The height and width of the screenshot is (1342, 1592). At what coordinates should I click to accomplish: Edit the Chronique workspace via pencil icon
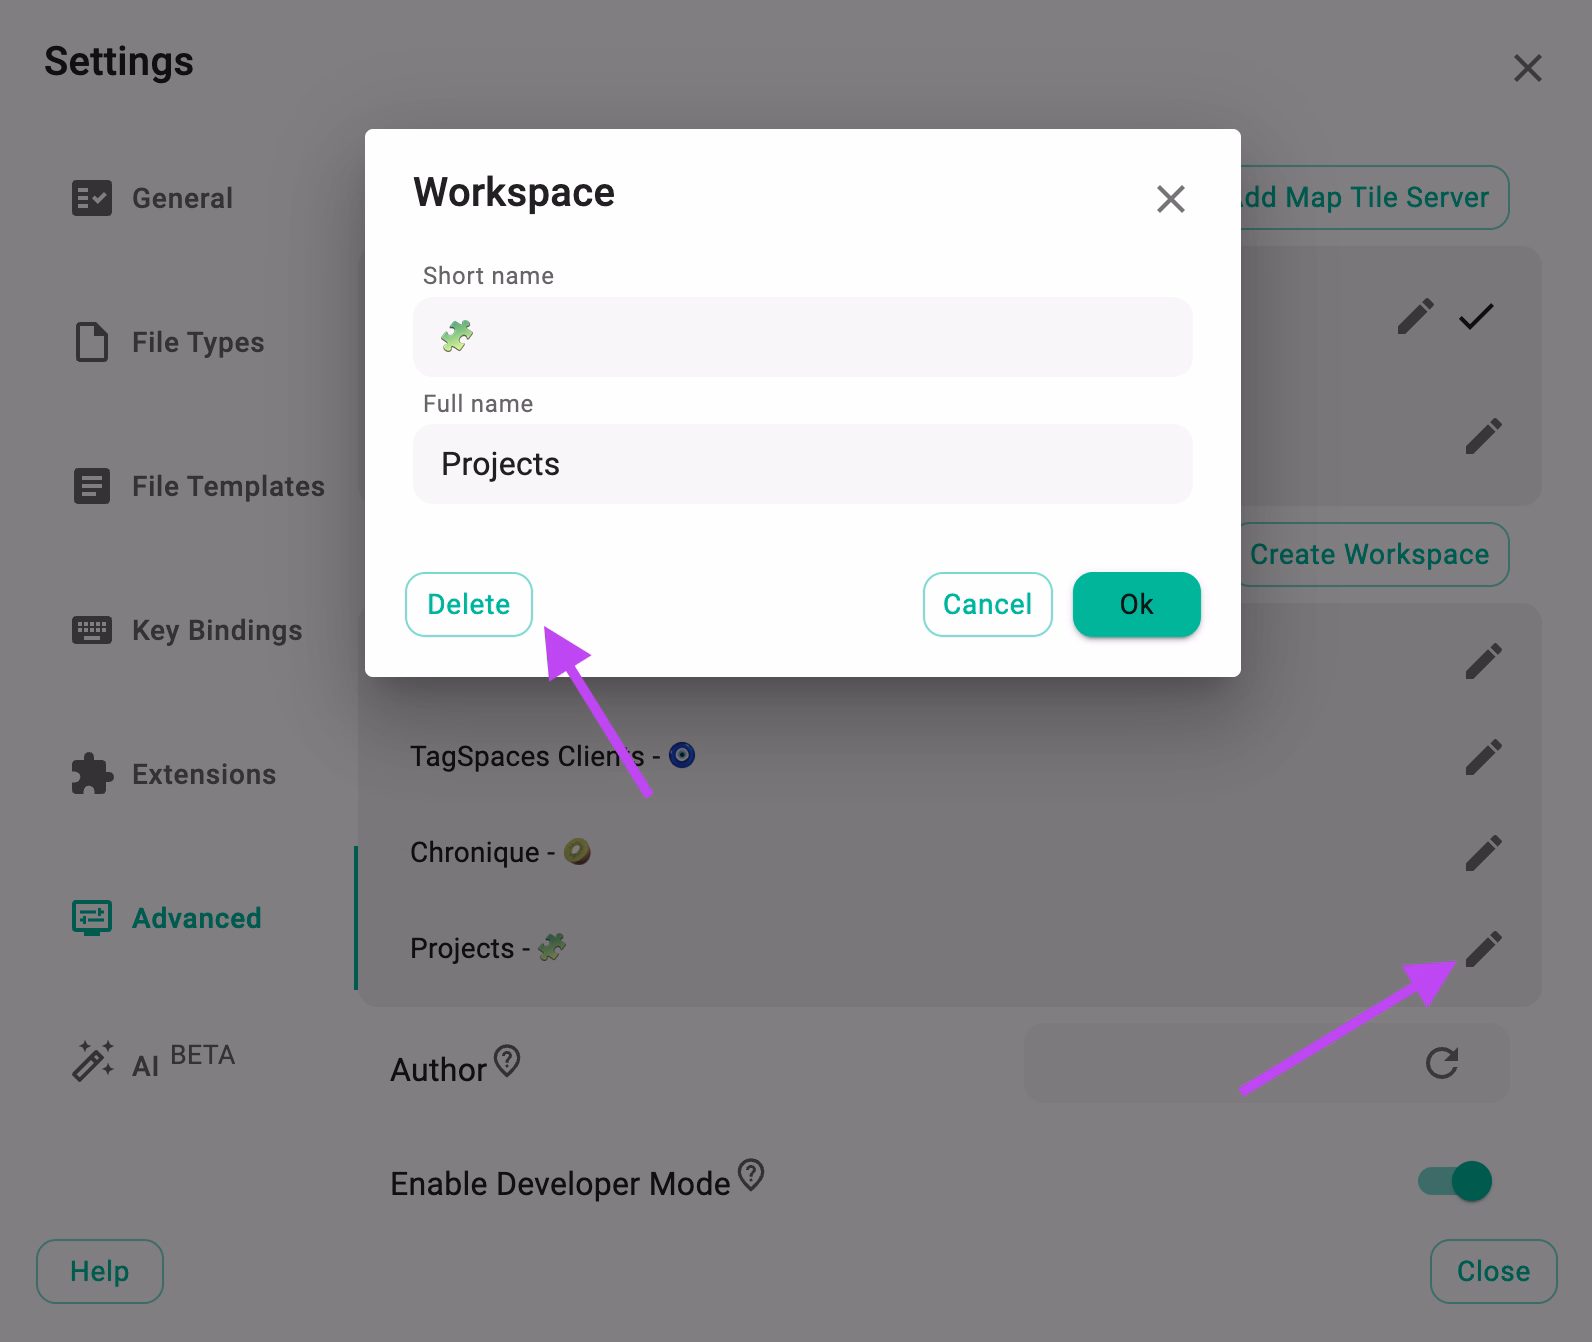pyautogui.click(x=1483, y=853)
